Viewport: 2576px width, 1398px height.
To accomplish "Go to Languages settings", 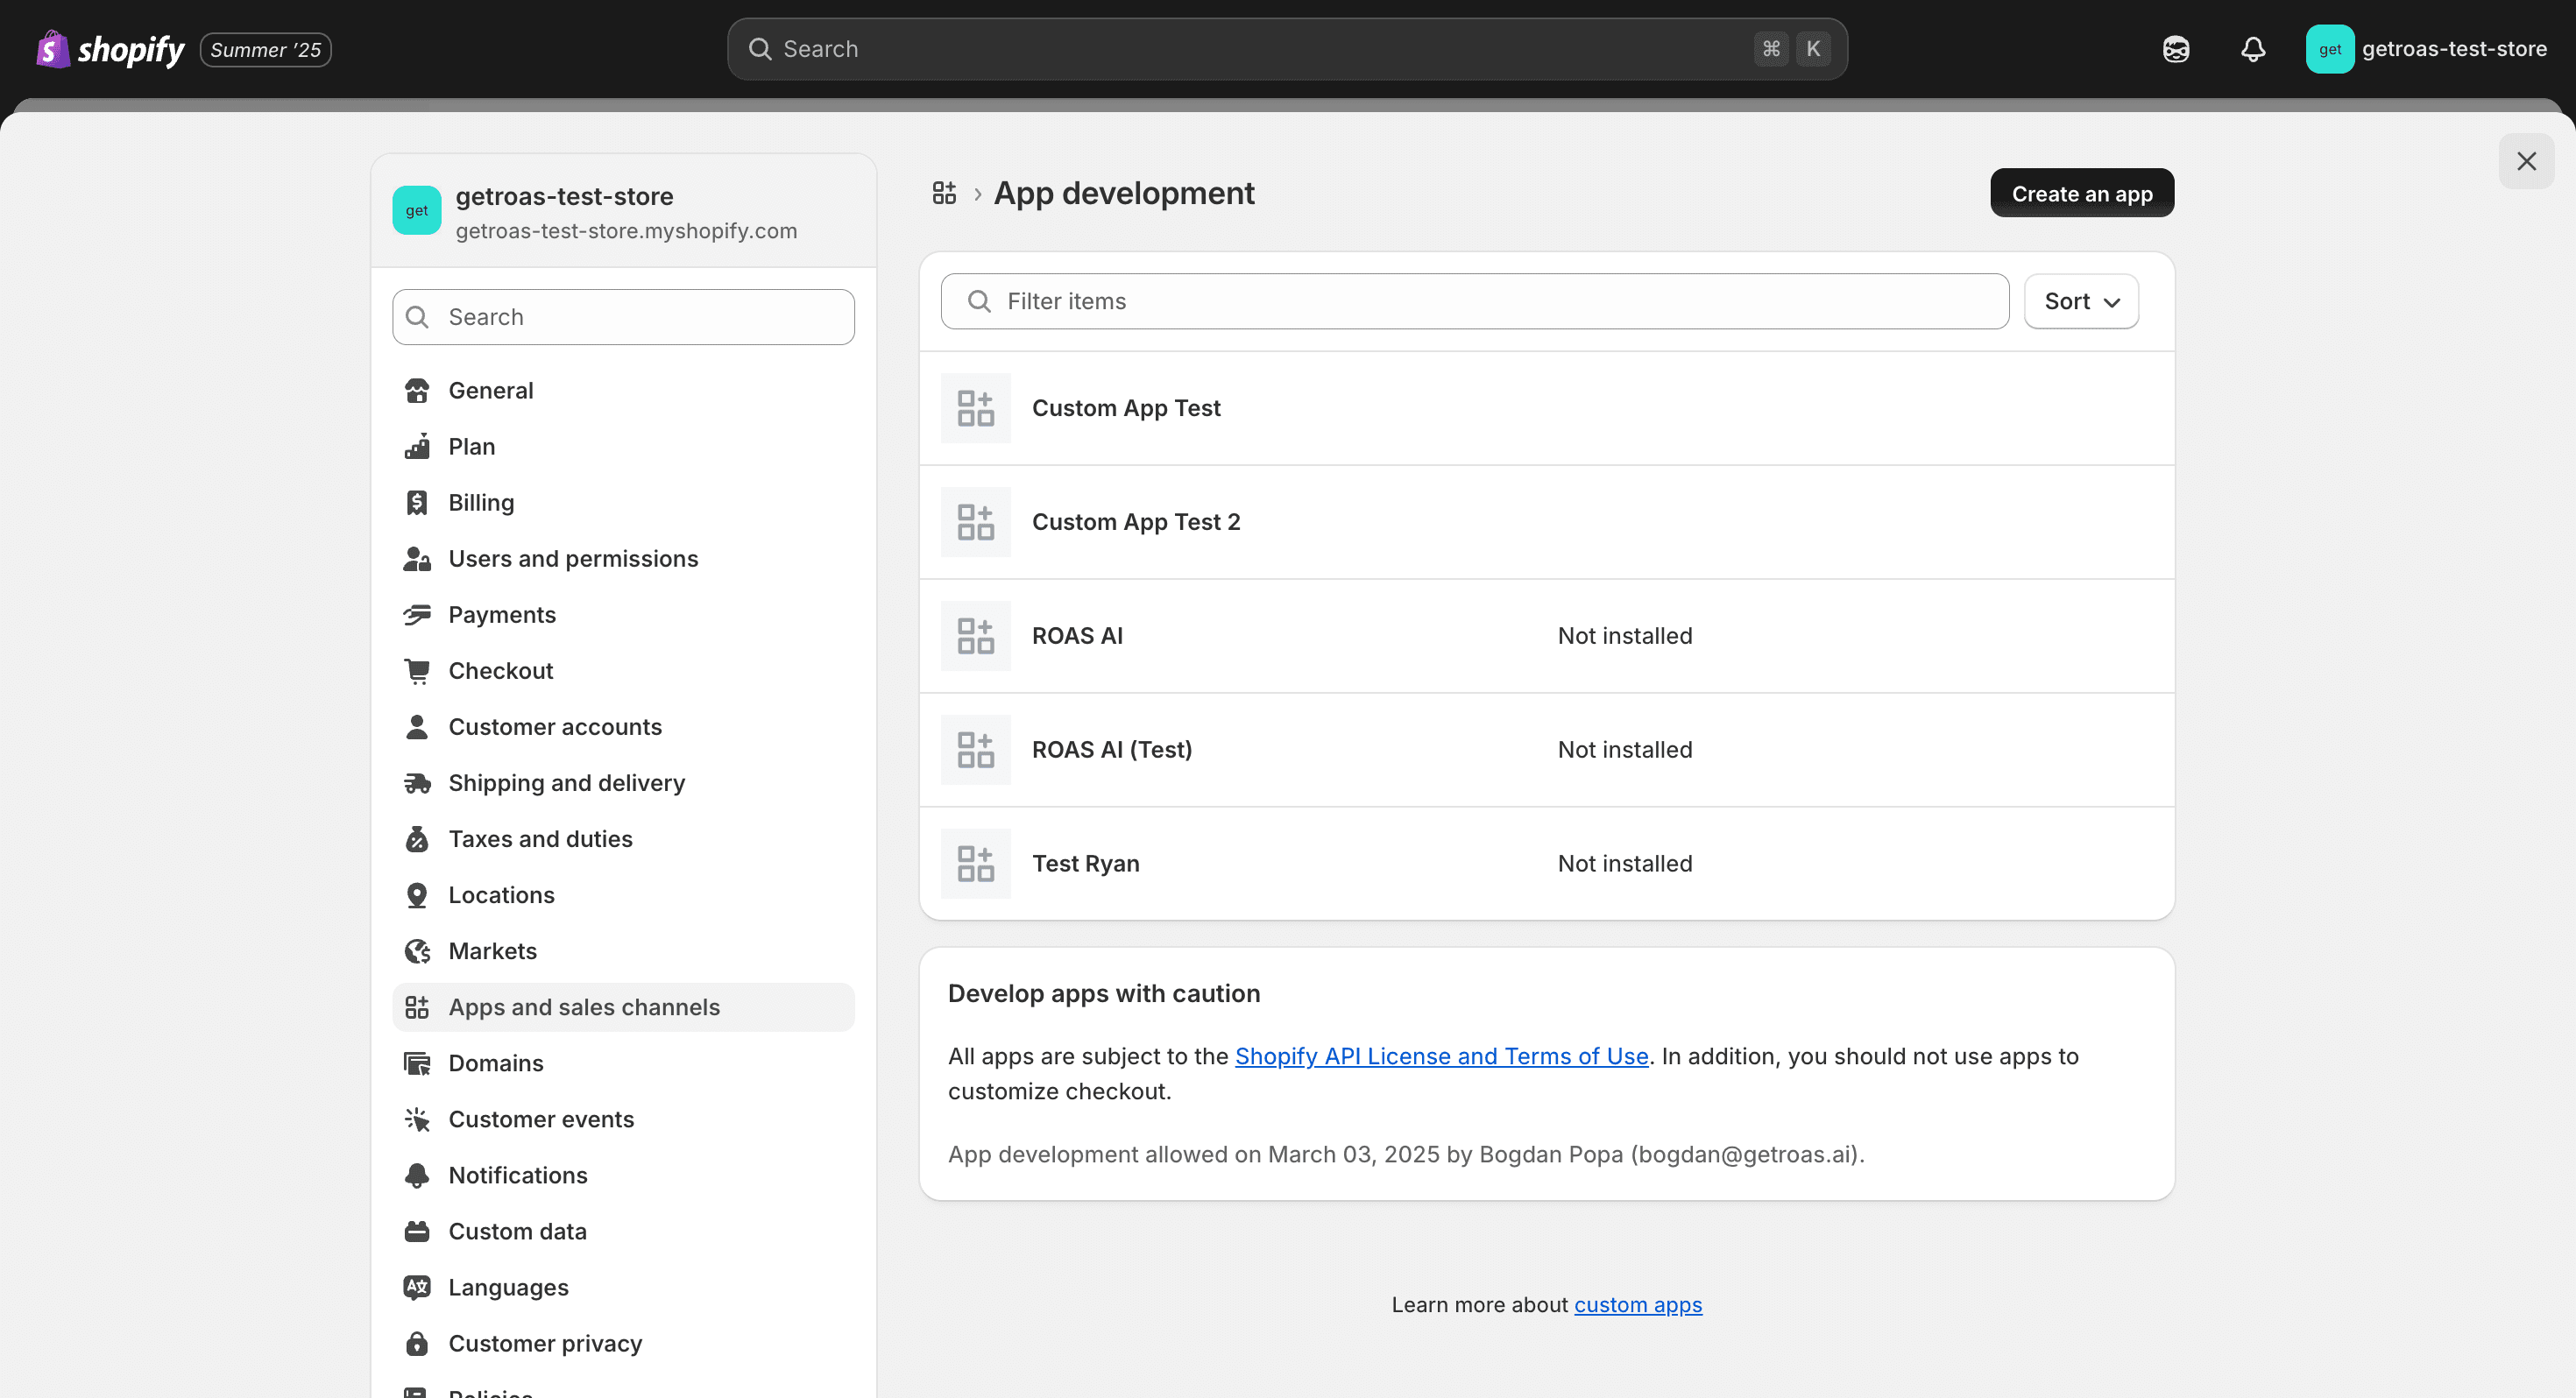I will (x=623, y=1287).
